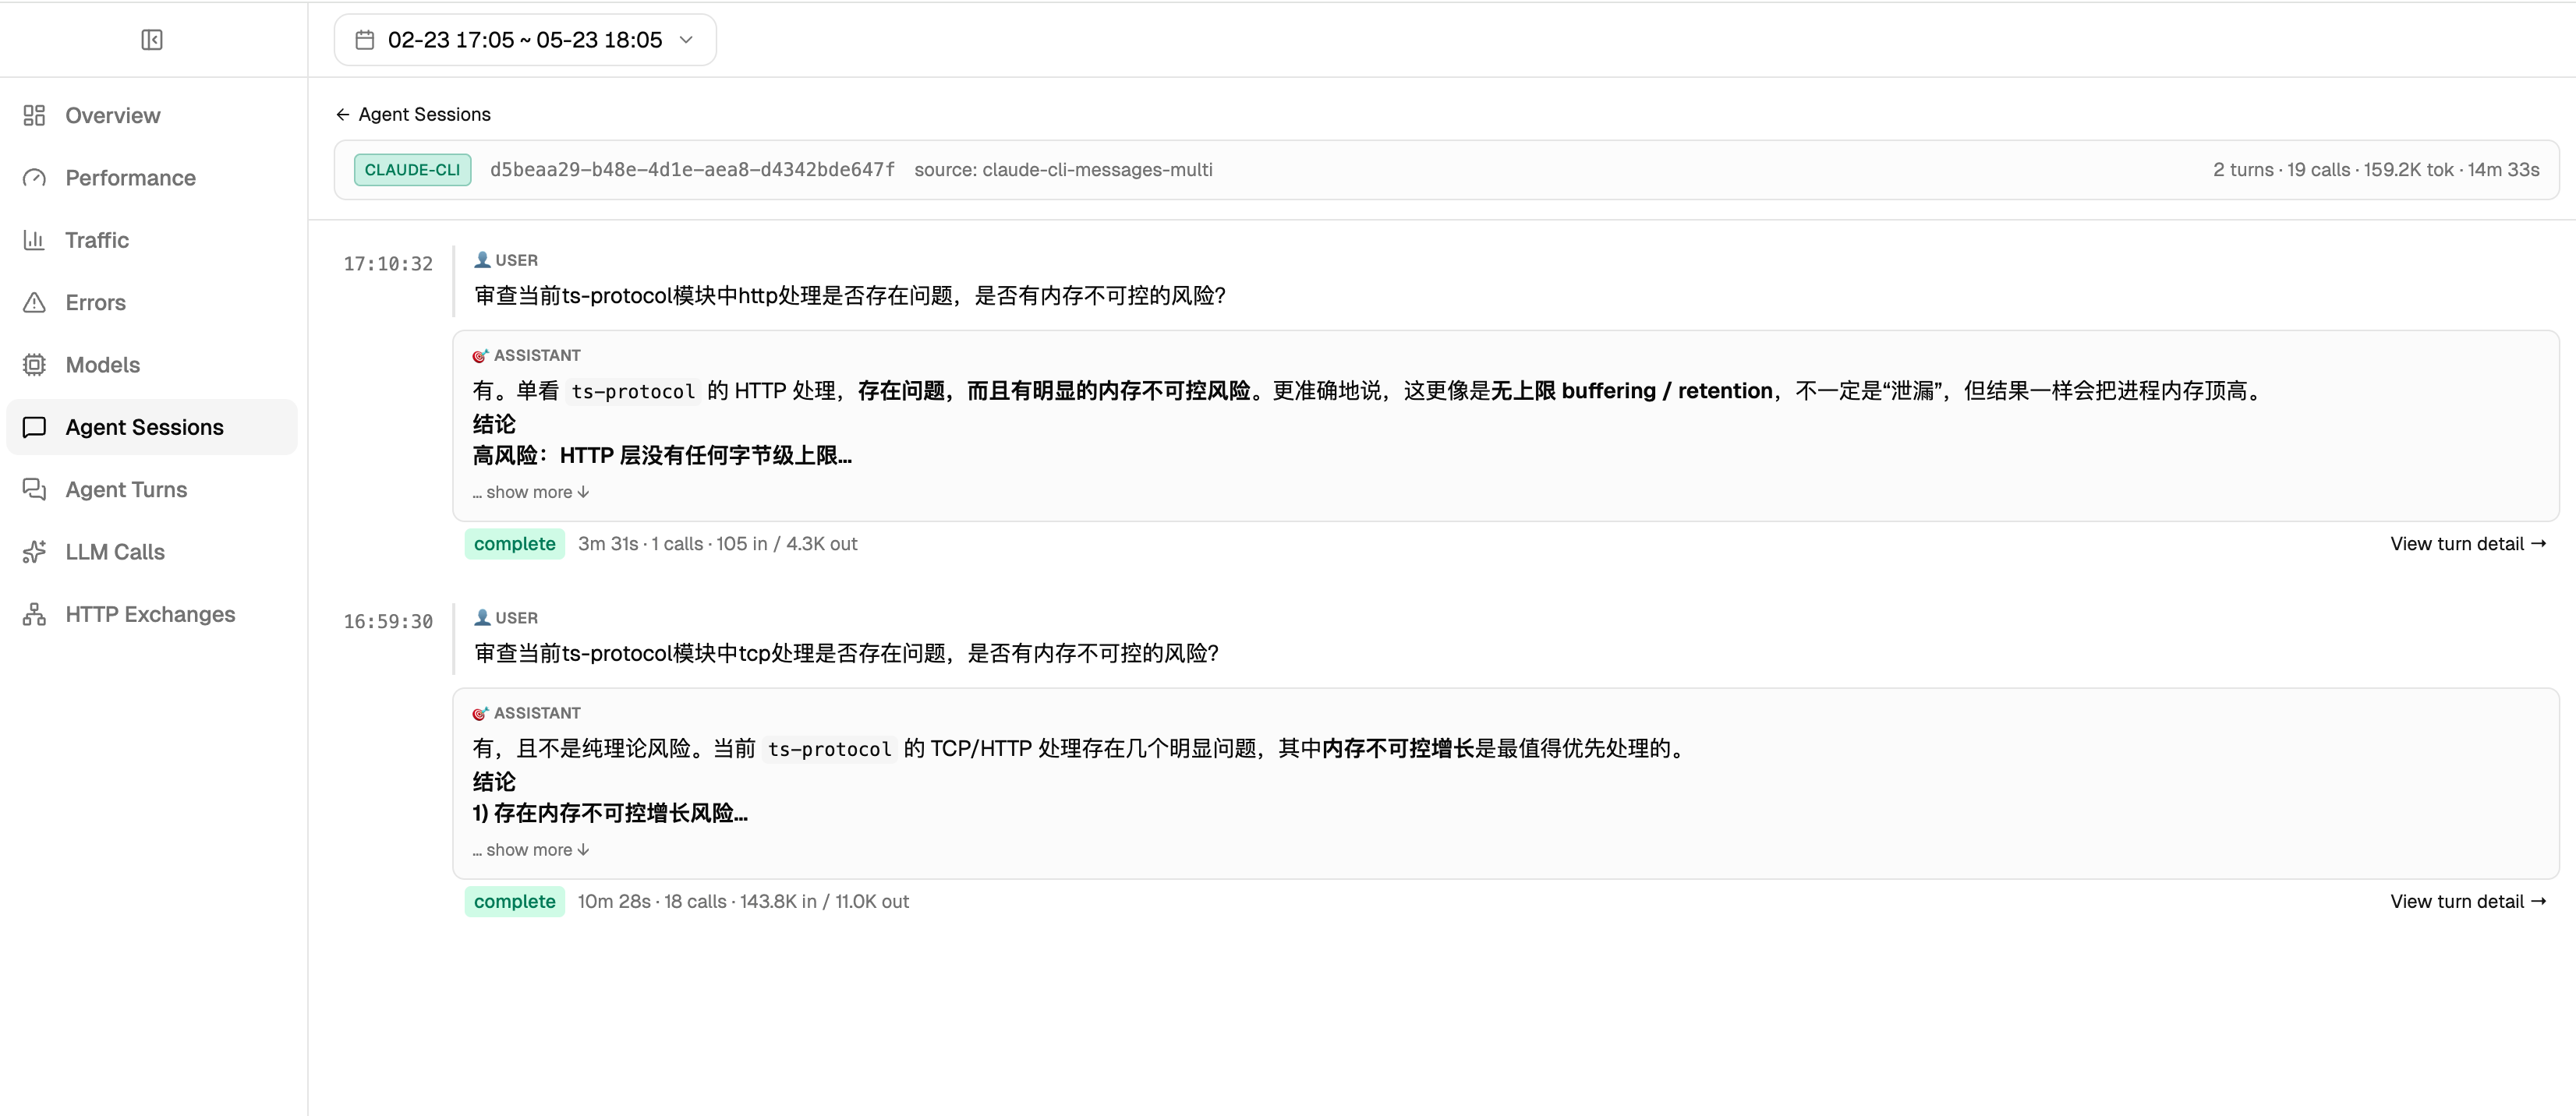Select Agent Sessions in sidebar

(x=152, y=427)
